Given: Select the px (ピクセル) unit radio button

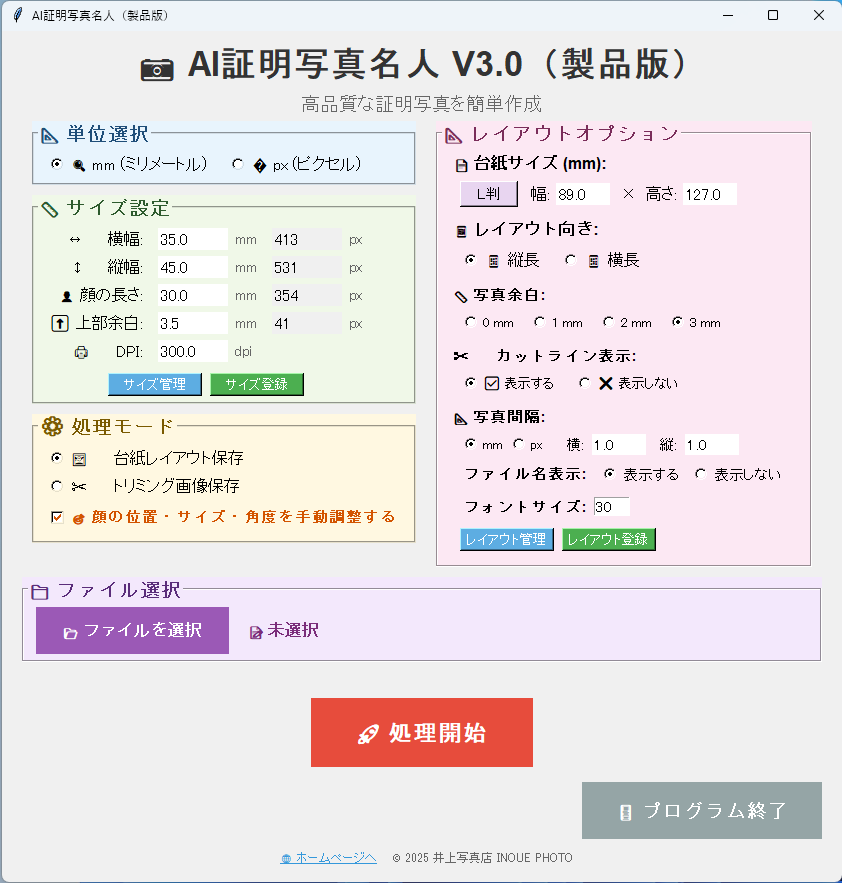Looking at the screenshot, I should coord(238,165).
